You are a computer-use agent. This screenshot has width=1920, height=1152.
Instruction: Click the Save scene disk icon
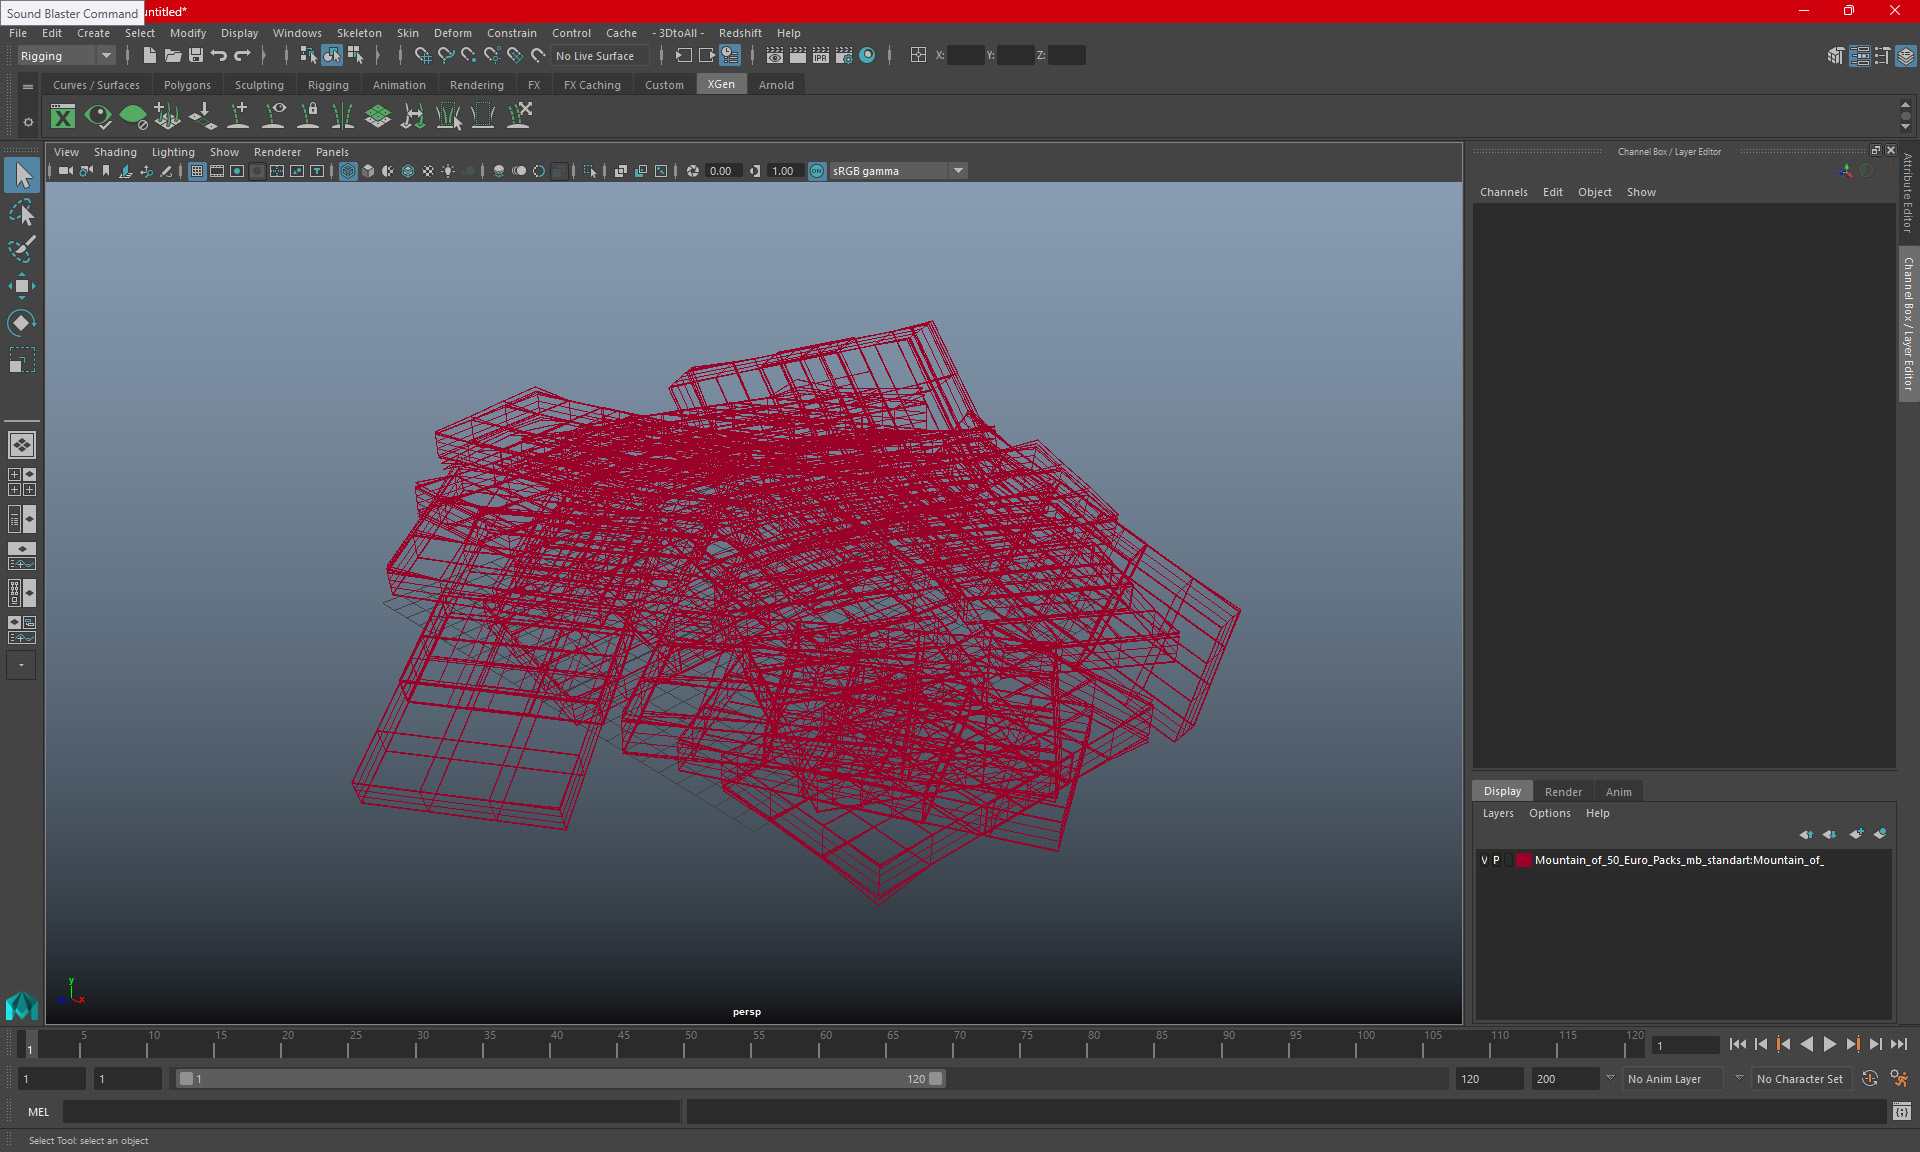click(x=196, y=56)
